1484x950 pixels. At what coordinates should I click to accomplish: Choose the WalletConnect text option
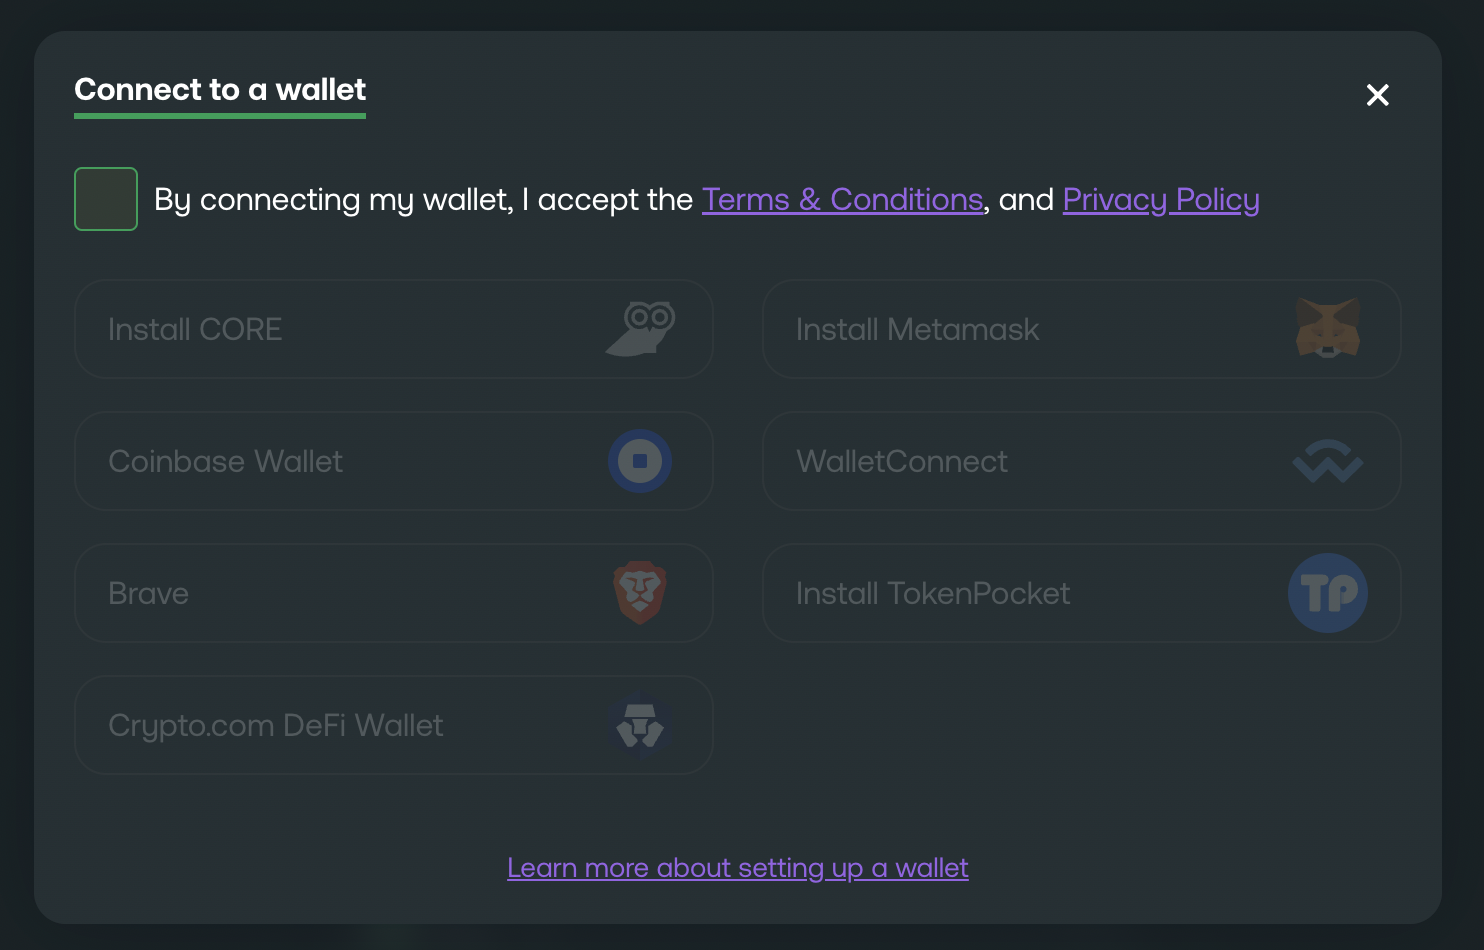(901, 462)
